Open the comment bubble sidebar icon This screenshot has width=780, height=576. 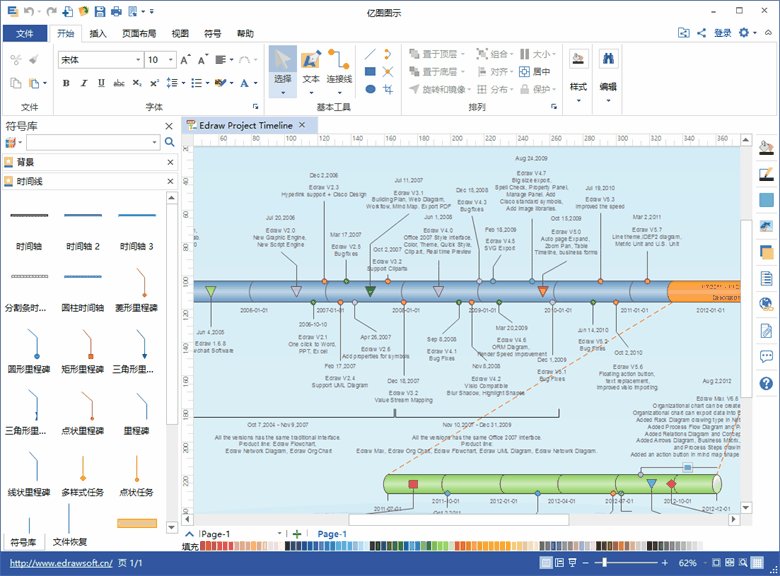[766, 356]
